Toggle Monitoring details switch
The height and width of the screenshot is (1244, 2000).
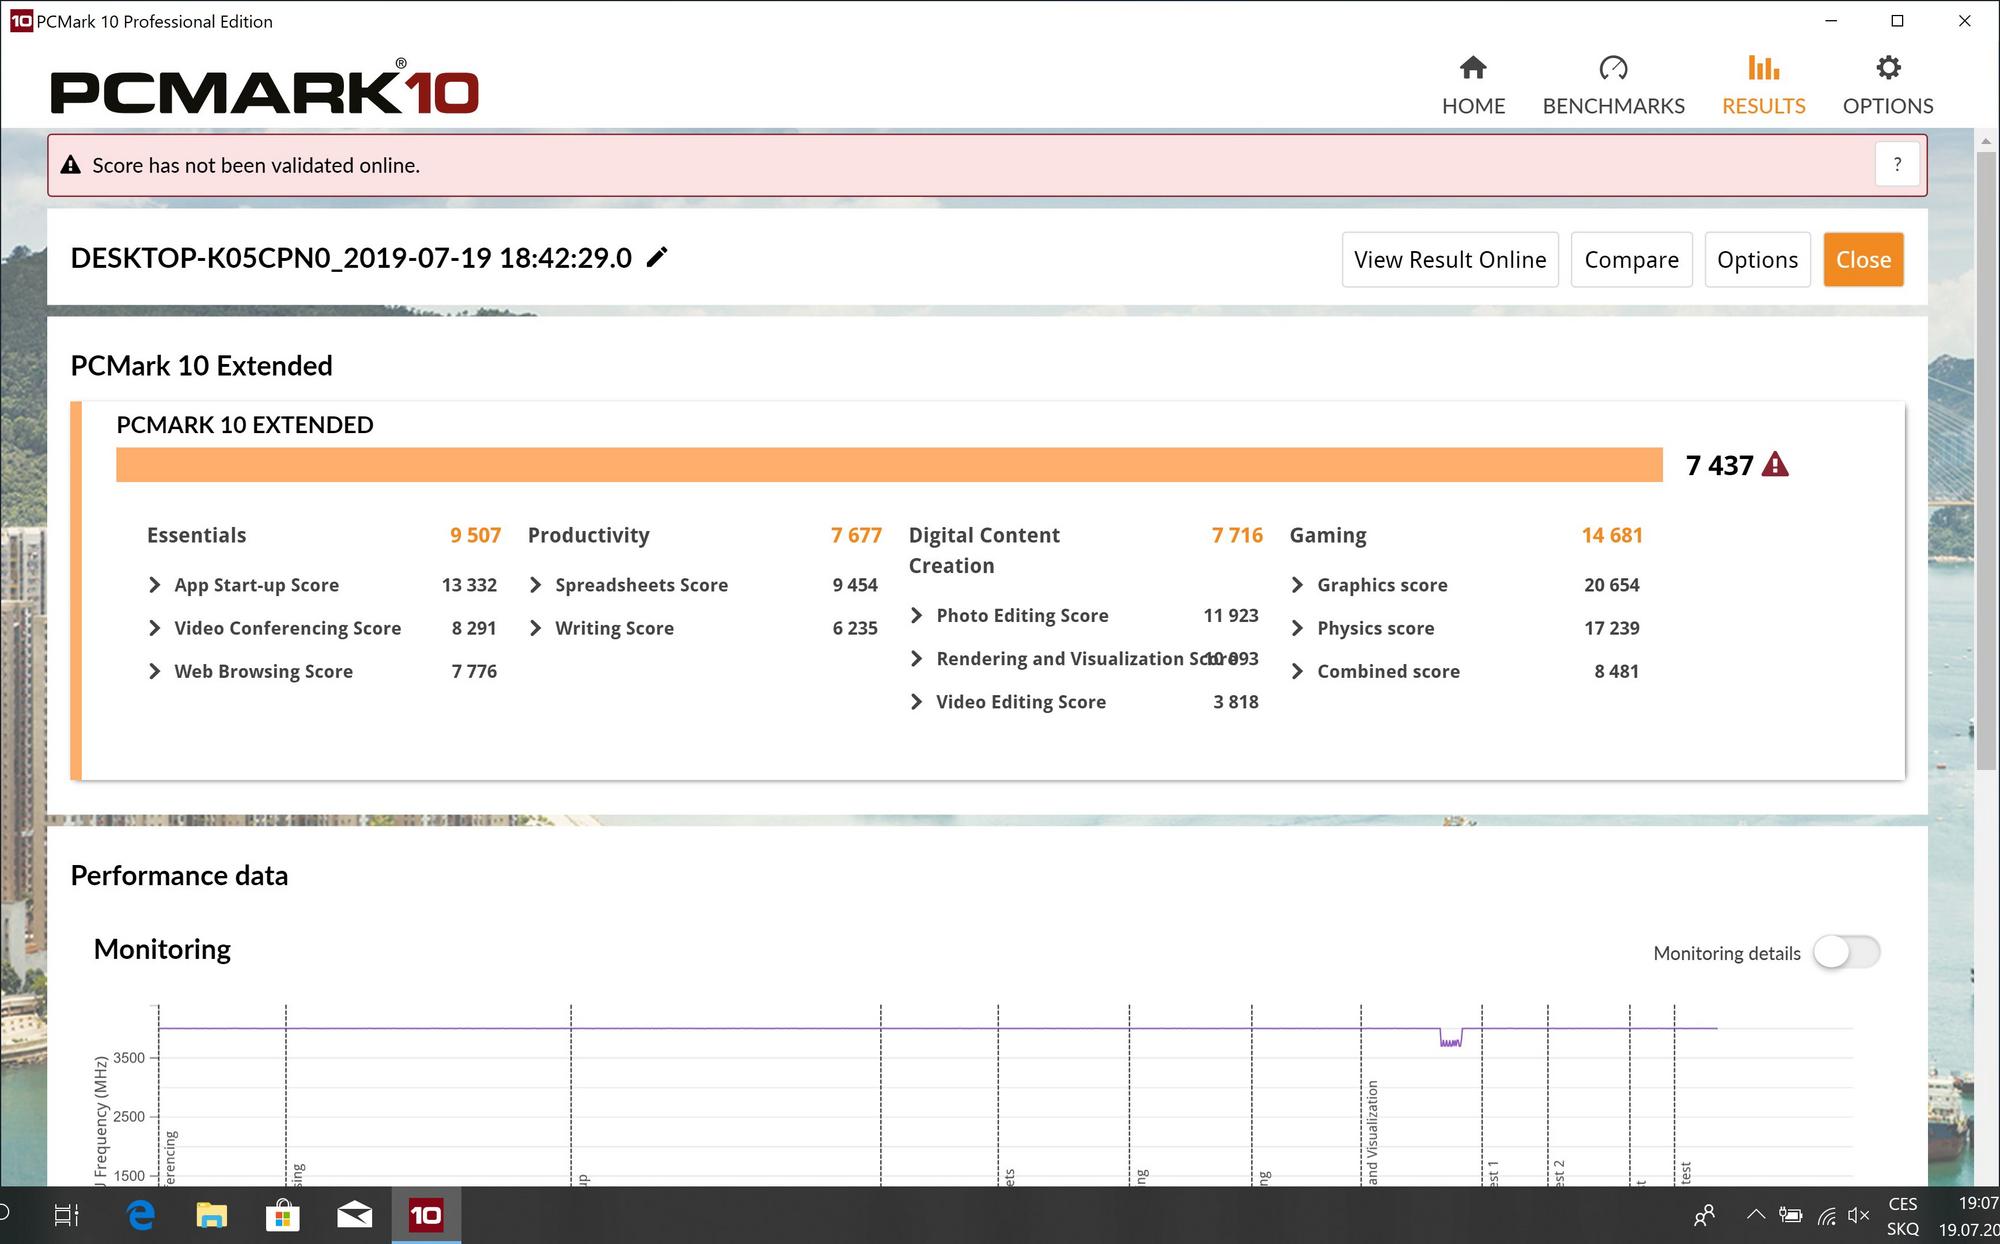(1847, 952)
